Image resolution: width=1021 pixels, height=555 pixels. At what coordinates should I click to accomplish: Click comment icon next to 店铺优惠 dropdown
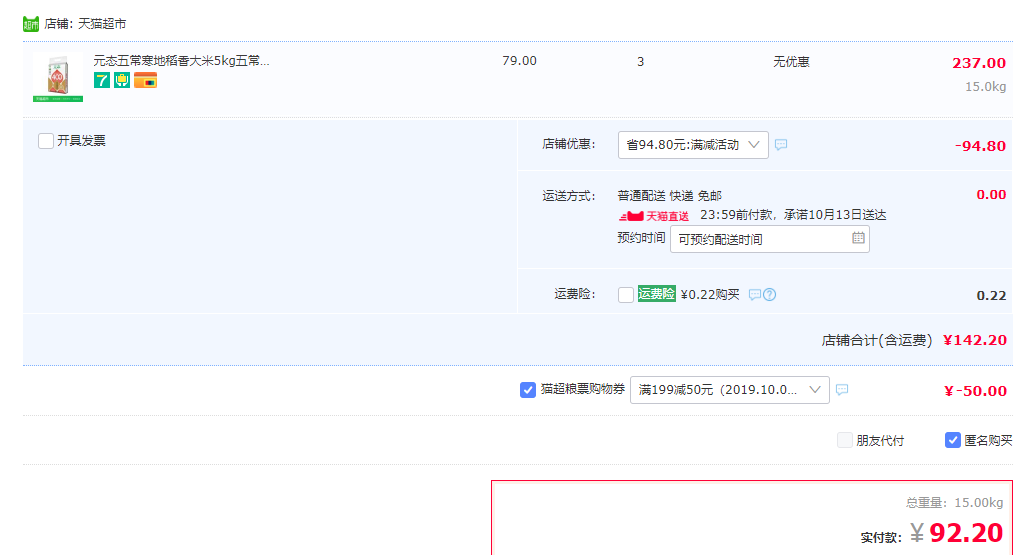(x=781, y=145)
